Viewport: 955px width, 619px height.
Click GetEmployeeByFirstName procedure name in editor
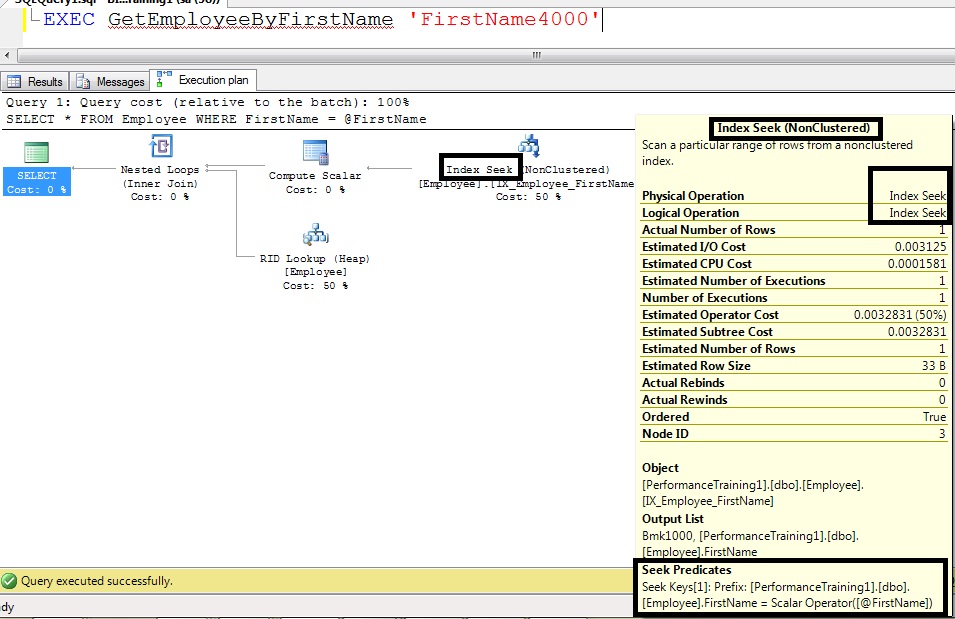click(250, 19)
